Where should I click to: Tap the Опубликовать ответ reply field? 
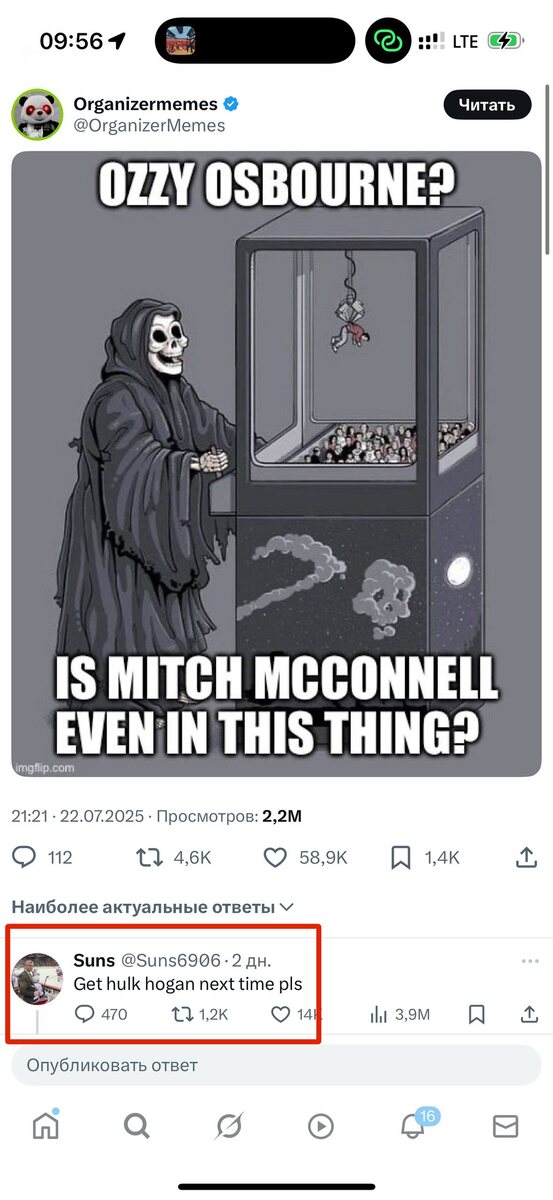point(276,1065)
